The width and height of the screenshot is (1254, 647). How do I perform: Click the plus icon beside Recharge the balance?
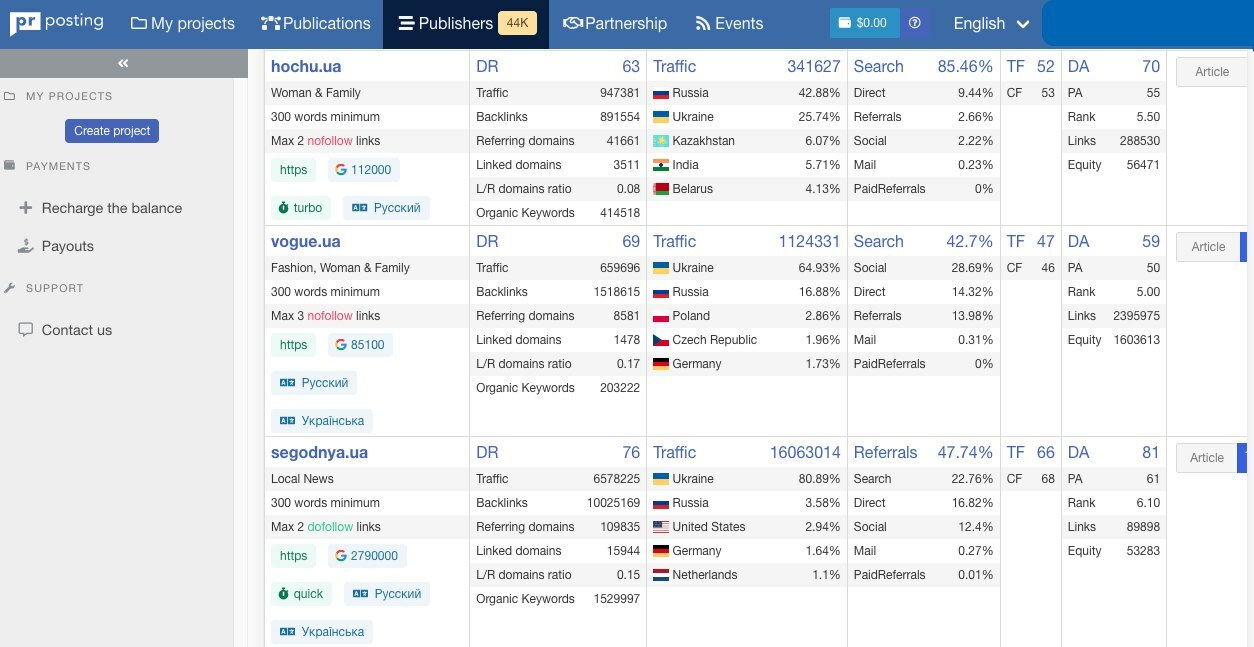tap(26, 208)
